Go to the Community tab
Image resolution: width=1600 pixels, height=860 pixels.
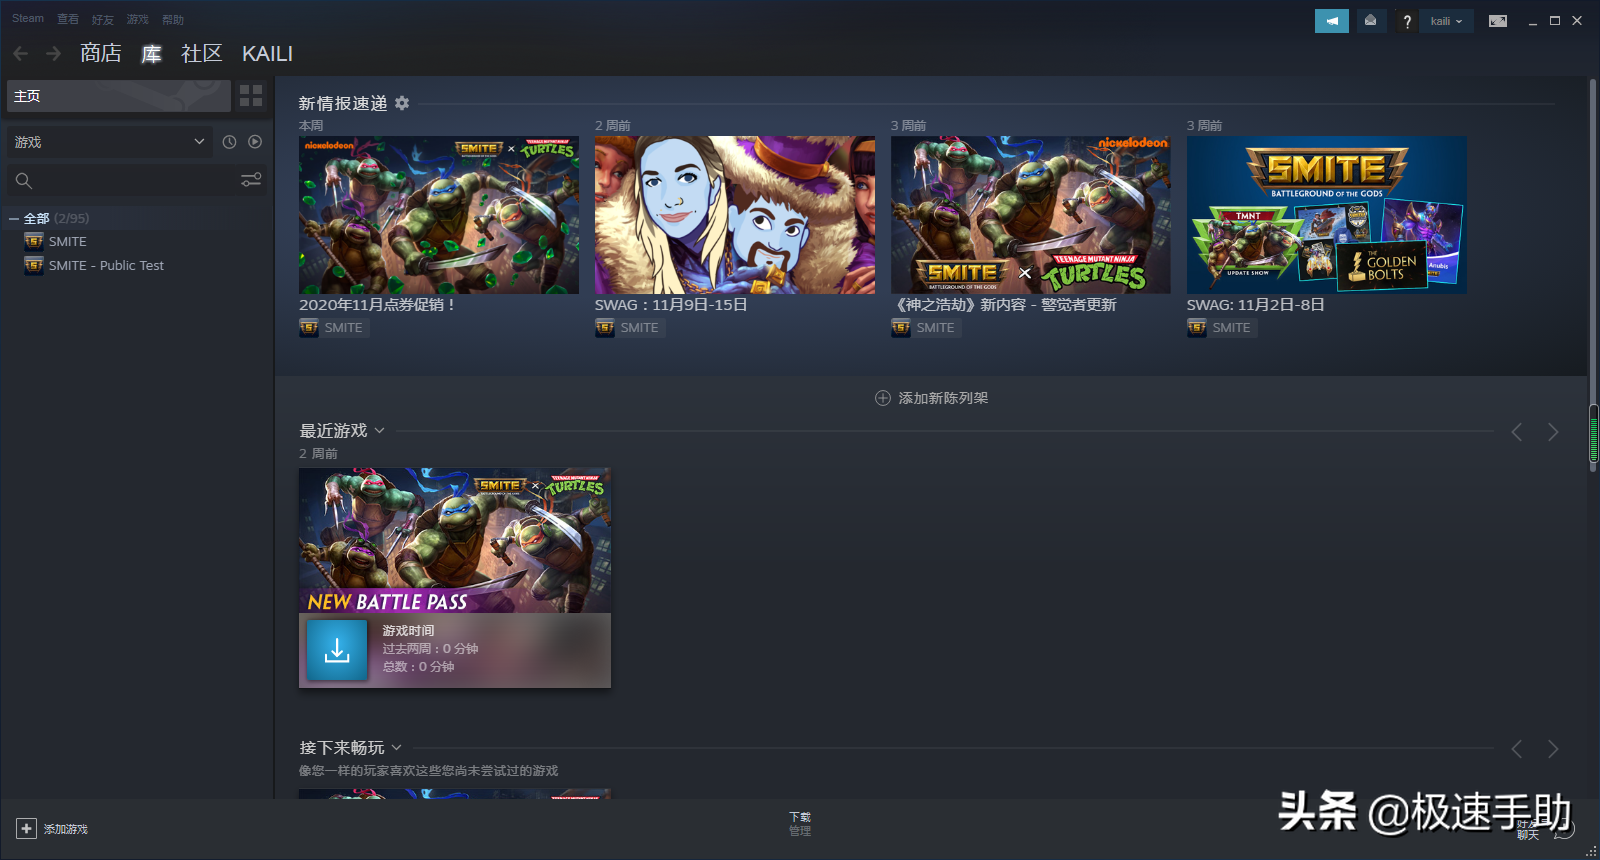pyautogui.click(x=201, y=53)
